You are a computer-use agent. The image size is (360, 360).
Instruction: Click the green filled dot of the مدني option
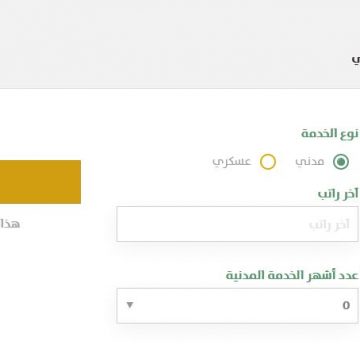click(341, 162)
